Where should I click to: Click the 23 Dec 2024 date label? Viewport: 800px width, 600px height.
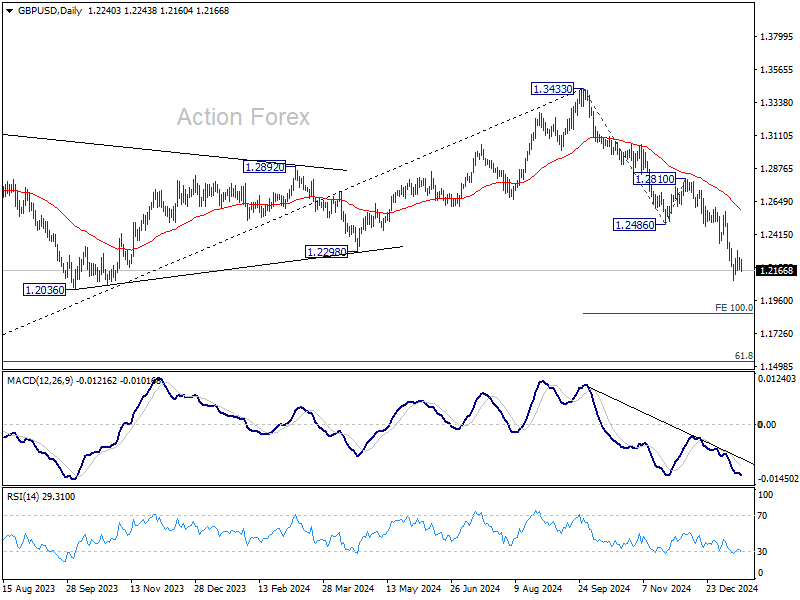(x=733, y=588)
